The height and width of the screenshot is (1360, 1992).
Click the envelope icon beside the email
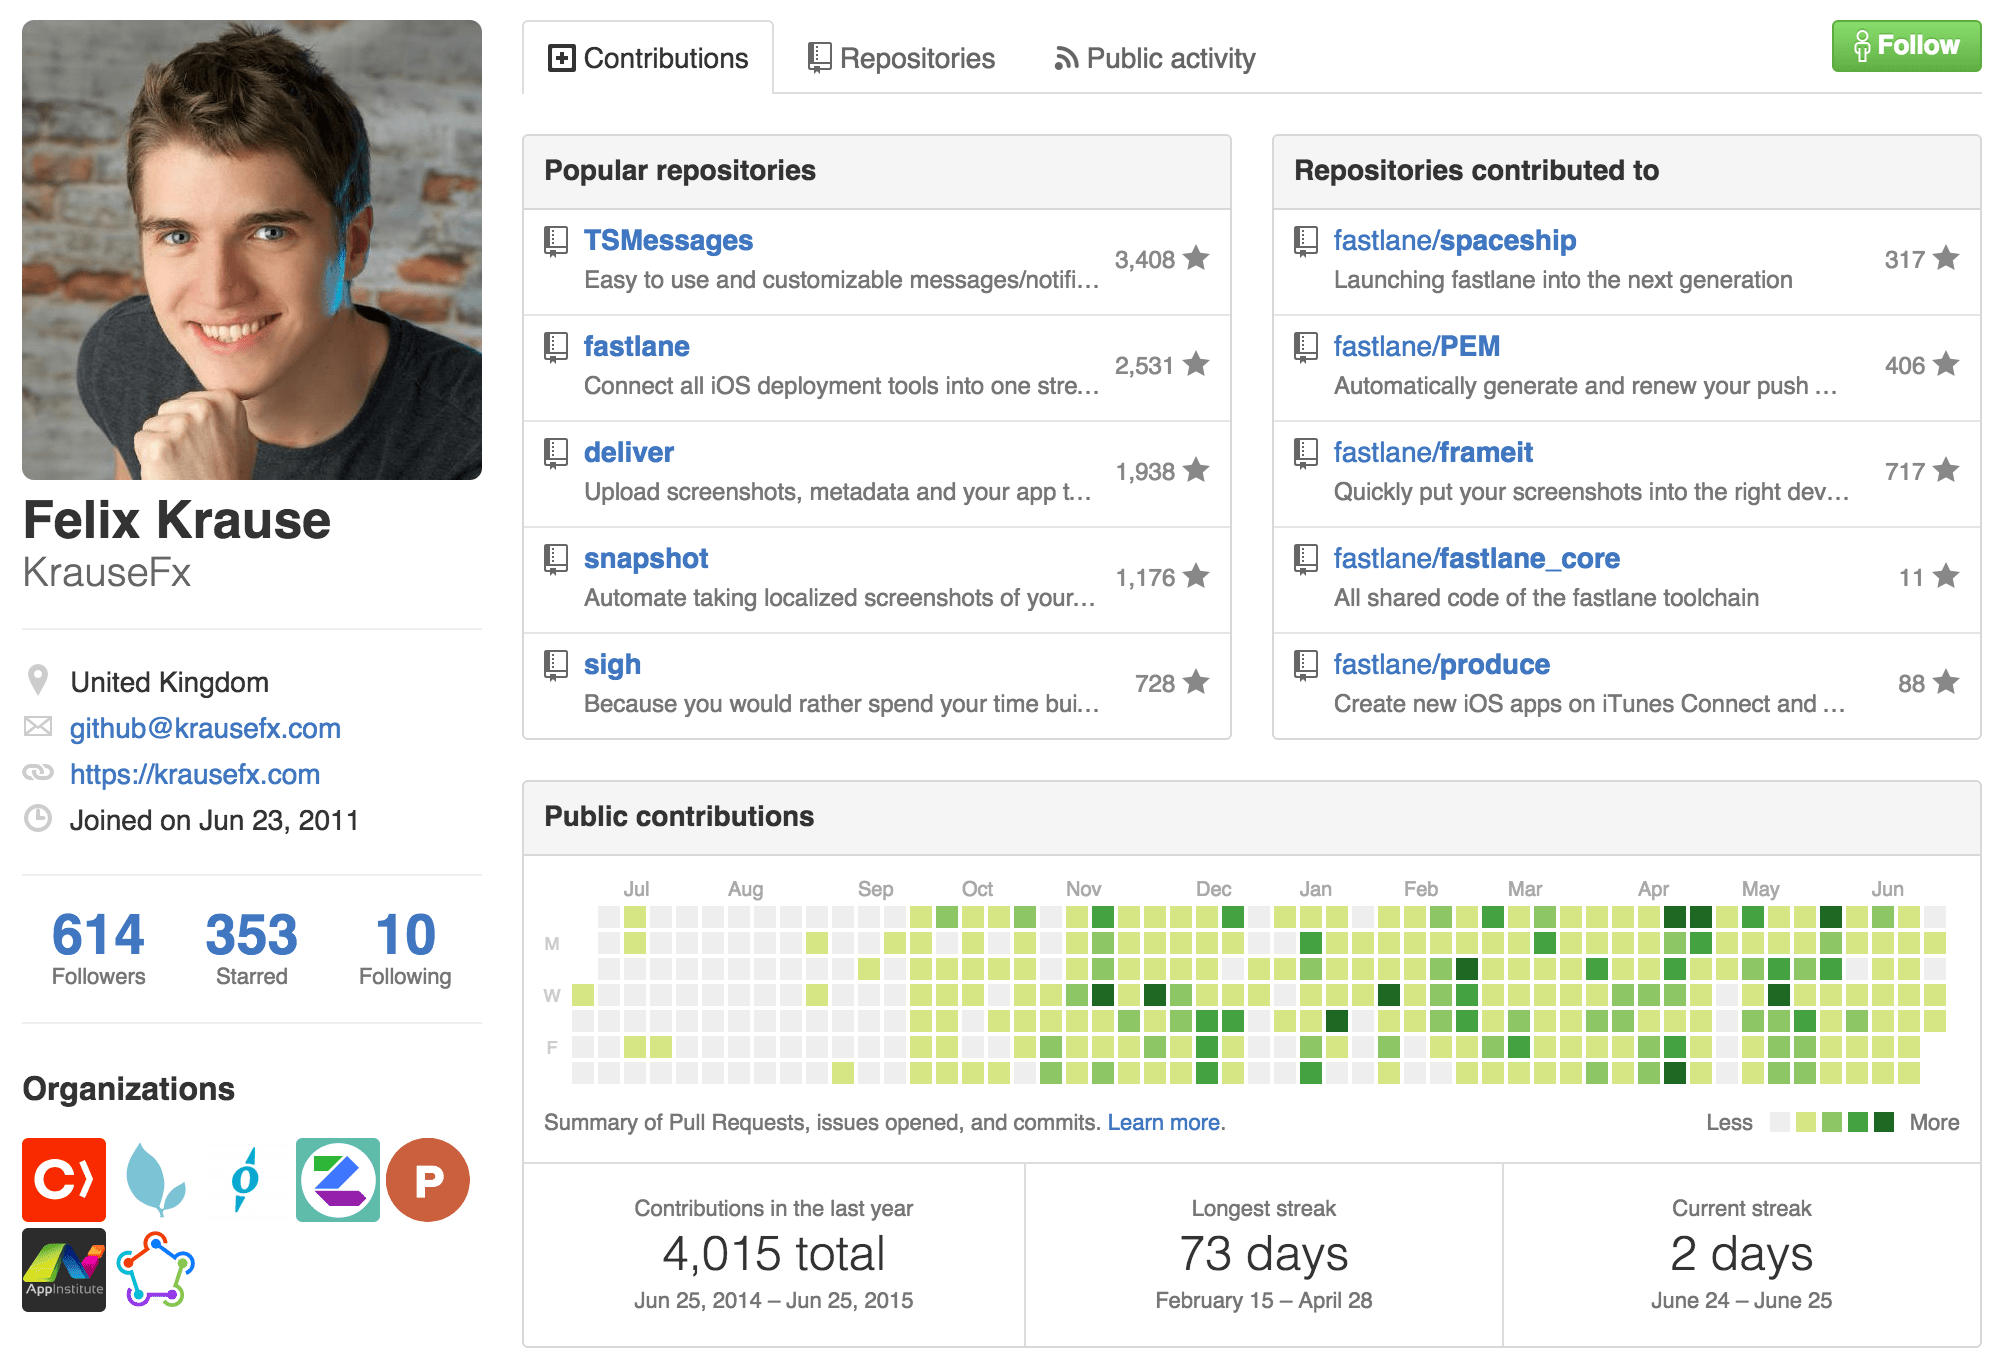coord(38,727)
